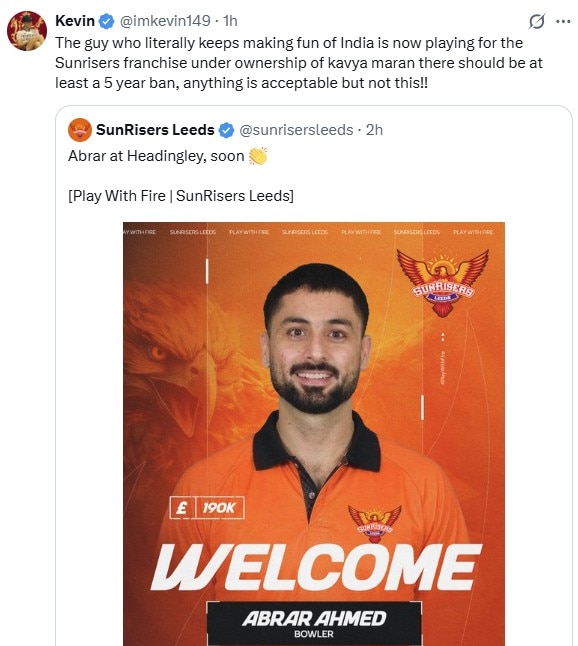
Task: Click the WELCOME text on poster
Action: [x=316, y=567]
